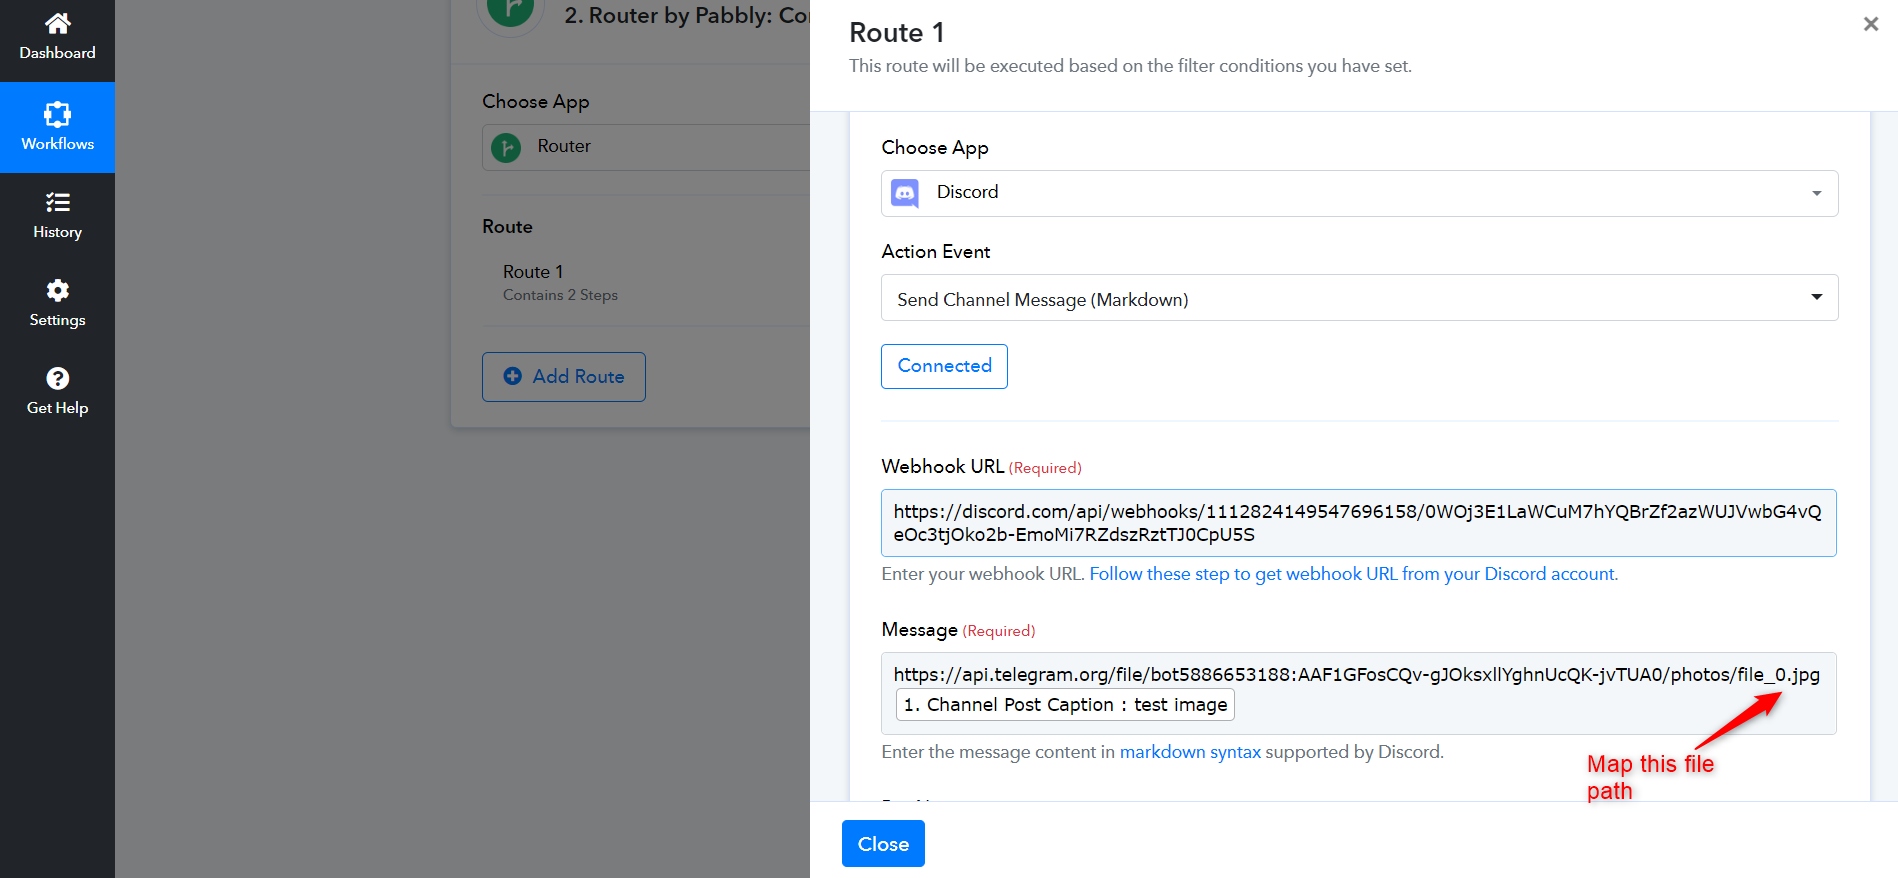1898x878 pixels.
Task: Click the Add Route button
Action: (564, 377)
